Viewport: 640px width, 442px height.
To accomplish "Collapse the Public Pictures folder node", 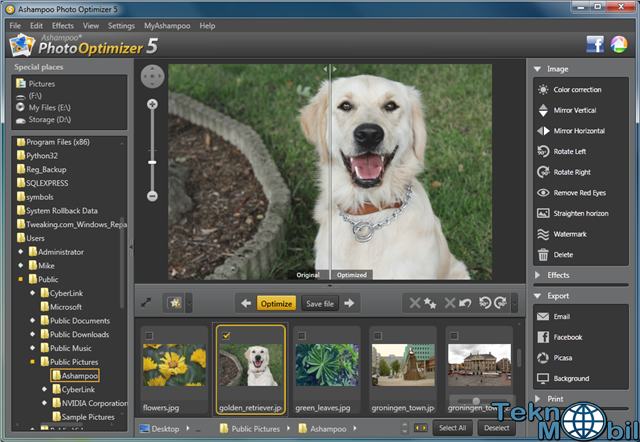I will (32, 362).
